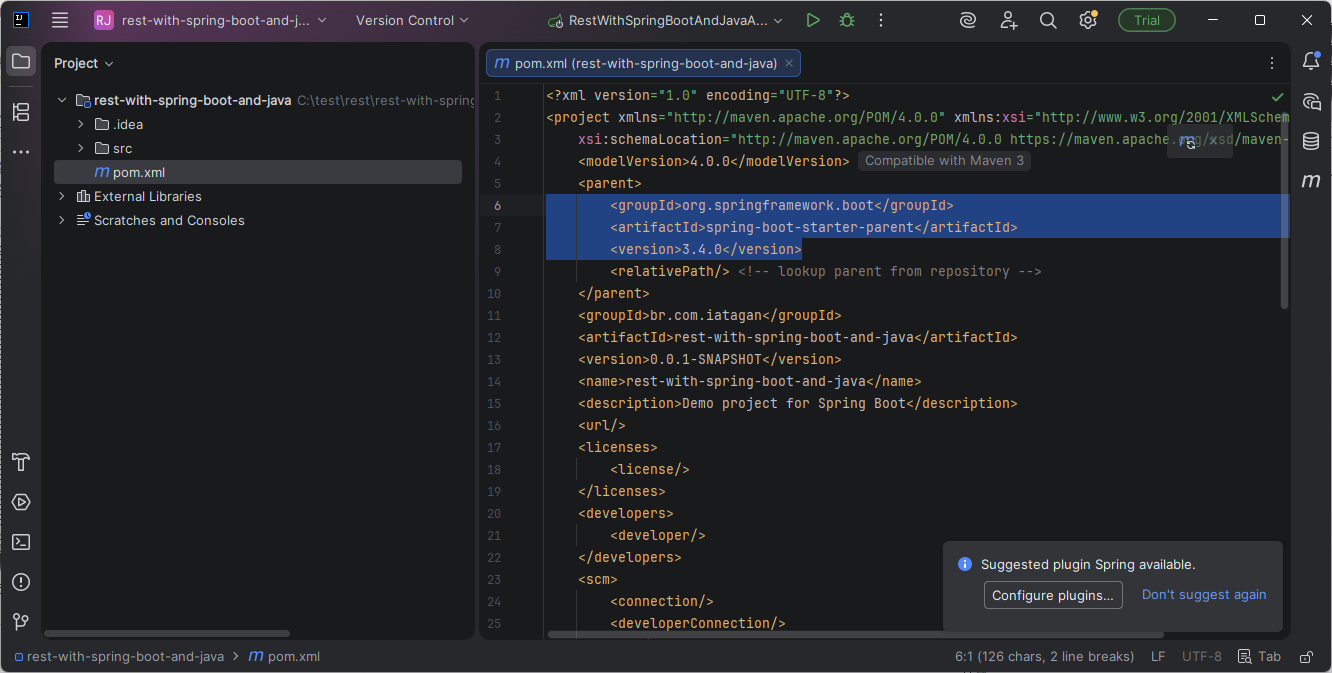Screen dimensions: 1332x673
Task: Expand the External Libraries node
Action: [62, 196]
